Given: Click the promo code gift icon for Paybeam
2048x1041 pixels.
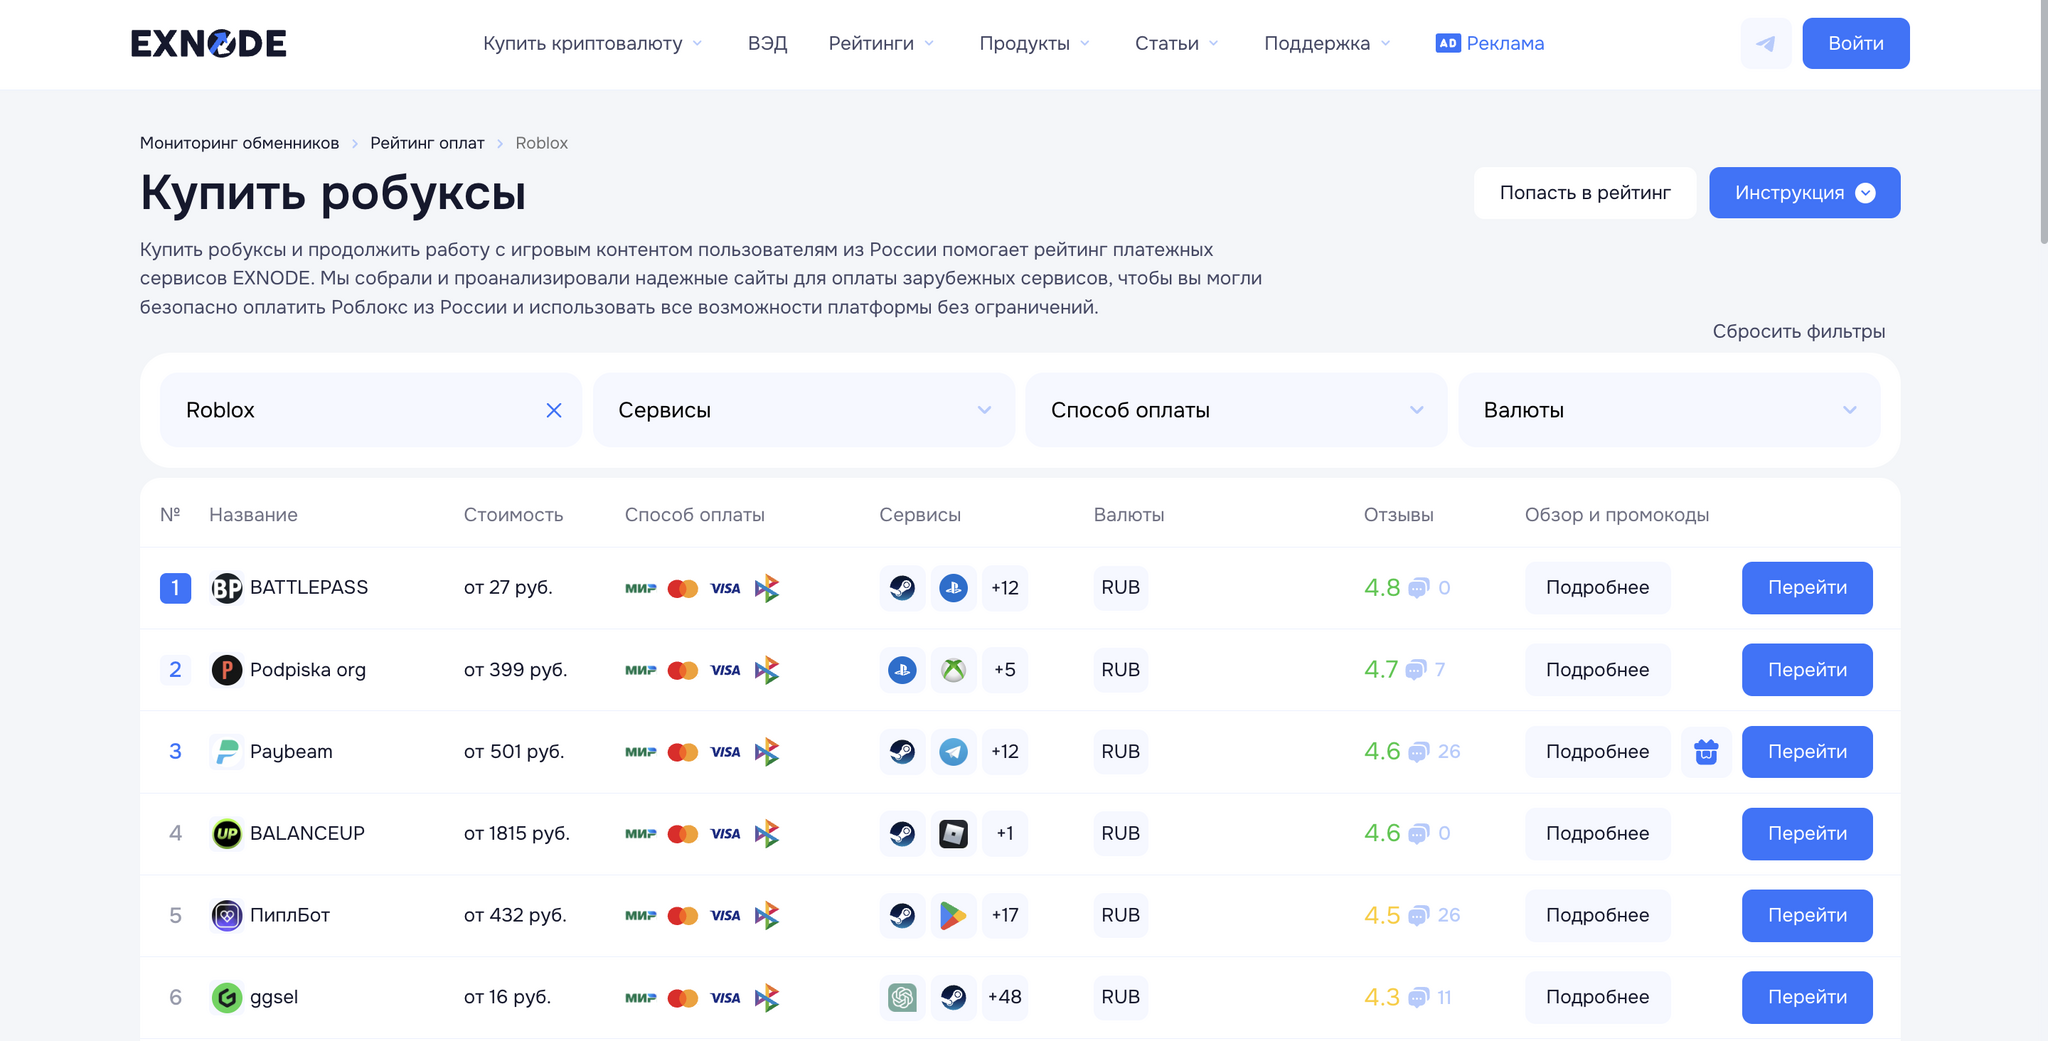Looking at the screenshot, I should point(1706,752).
